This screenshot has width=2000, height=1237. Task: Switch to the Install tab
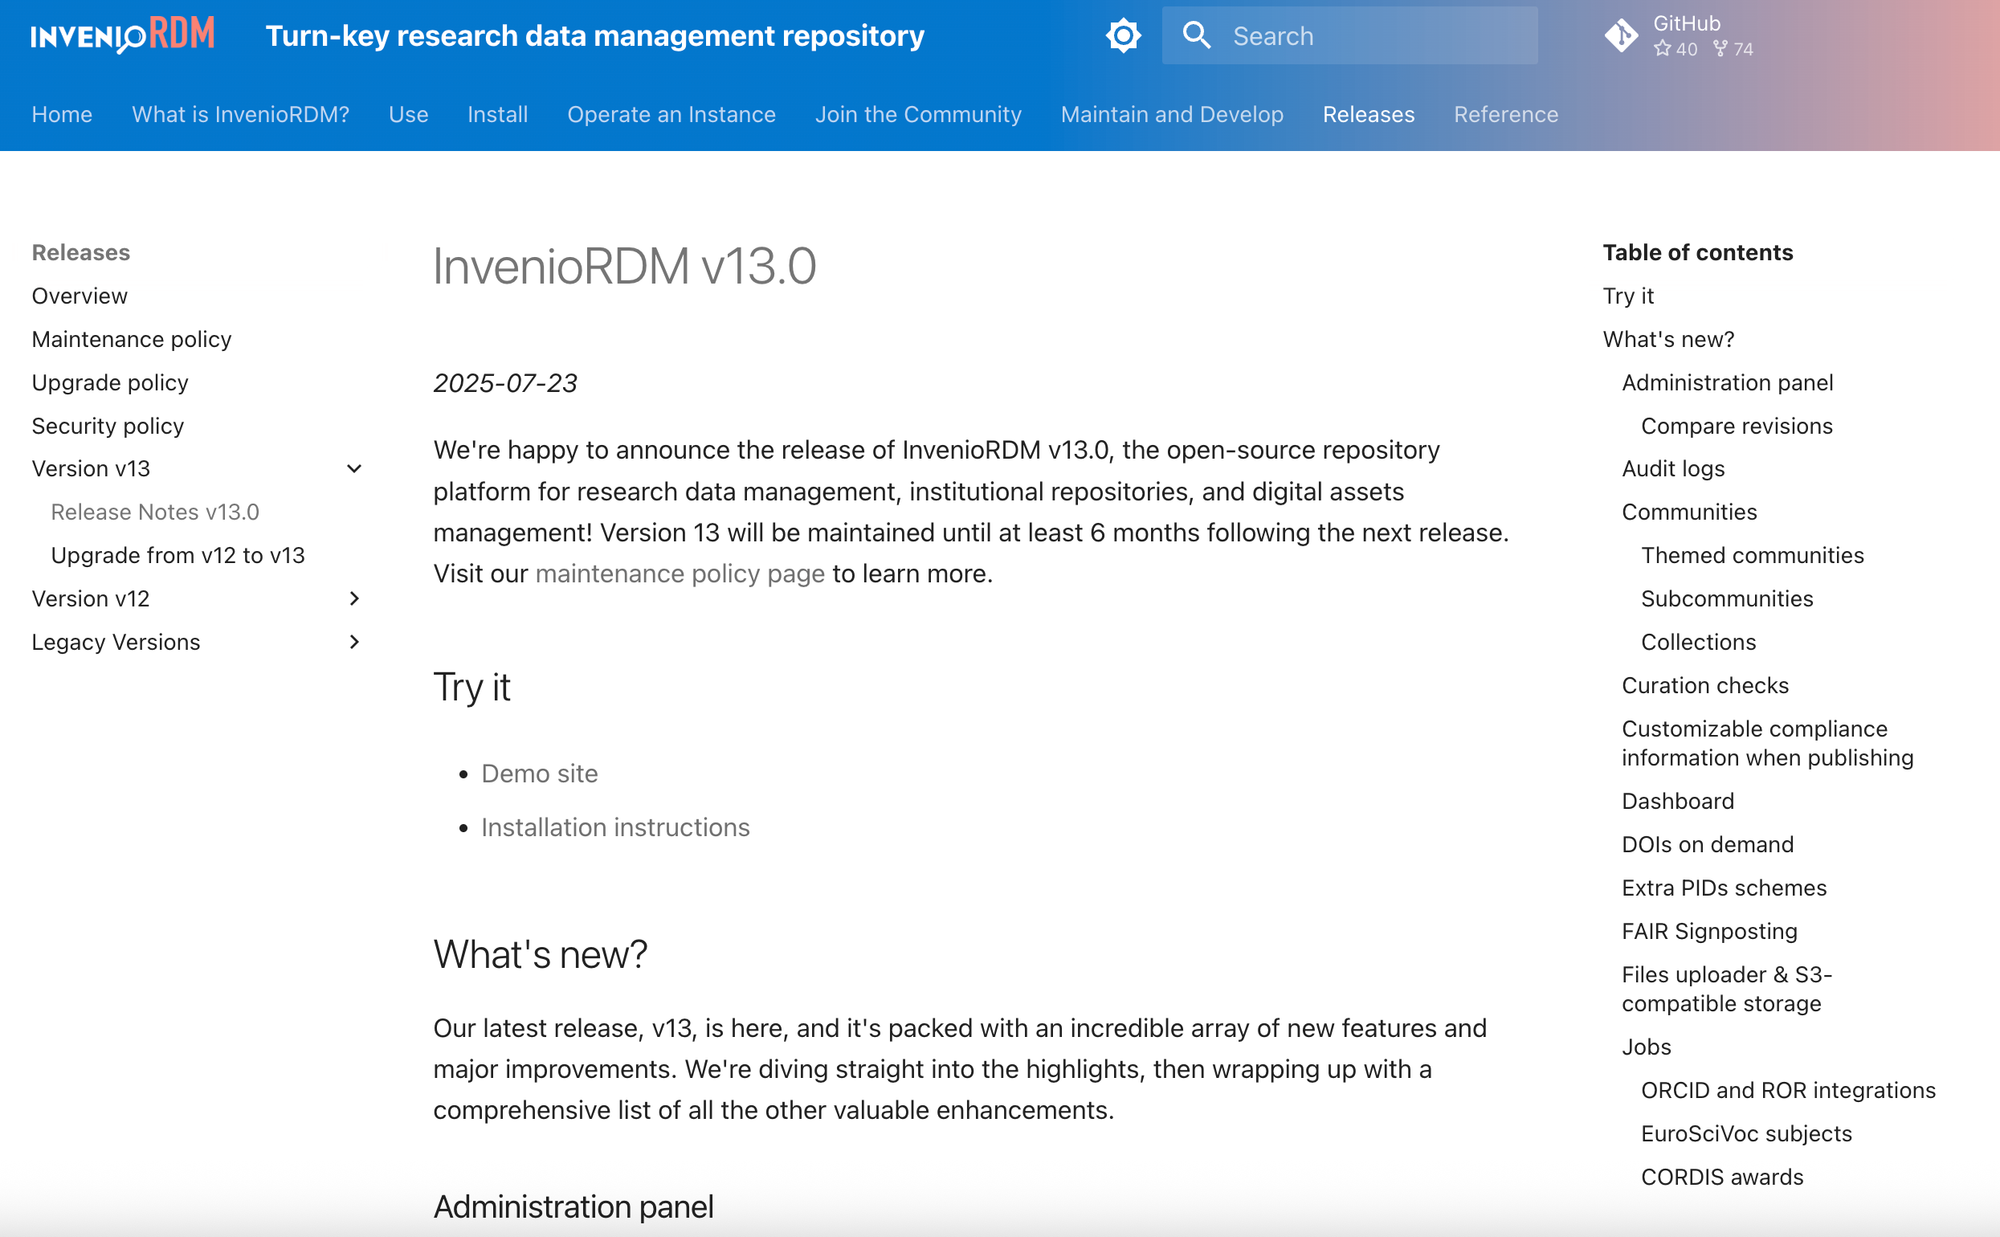[497, 115]
